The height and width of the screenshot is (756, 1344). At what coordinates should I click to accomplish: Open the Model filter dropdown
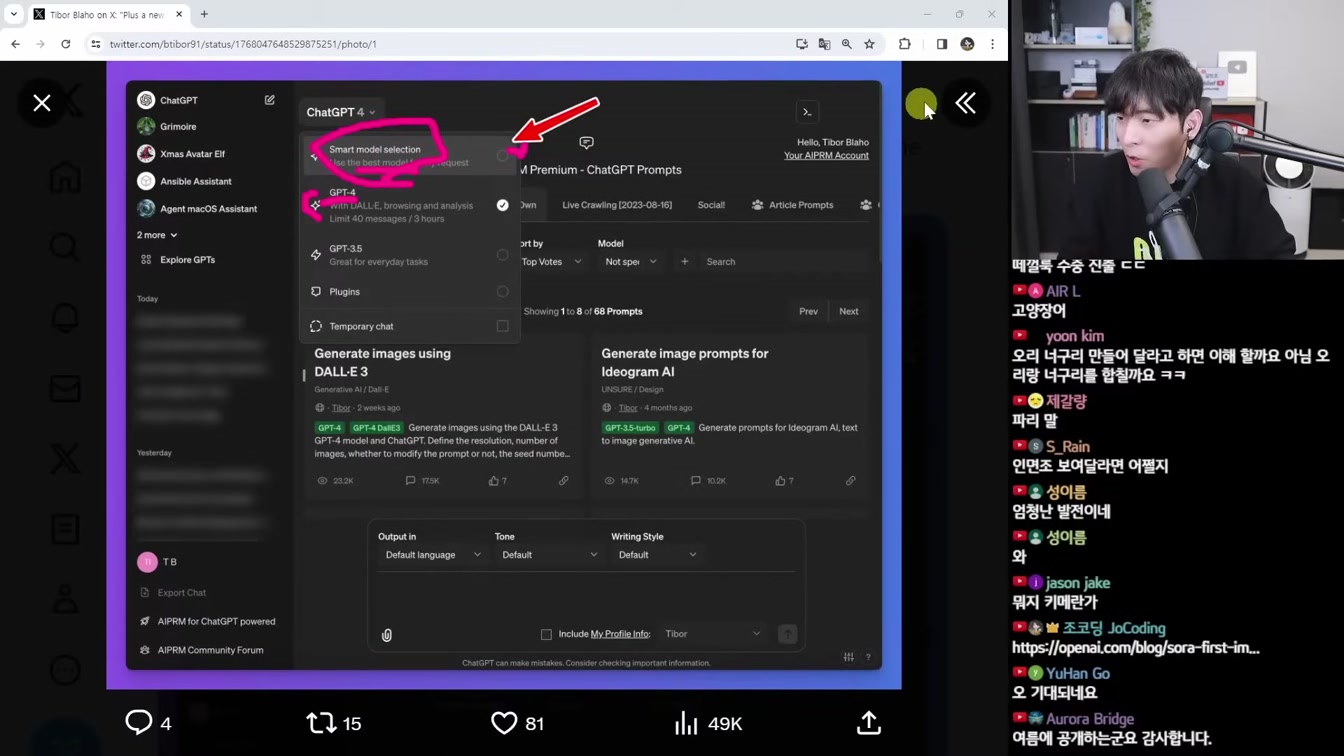(x=630, y=262)
